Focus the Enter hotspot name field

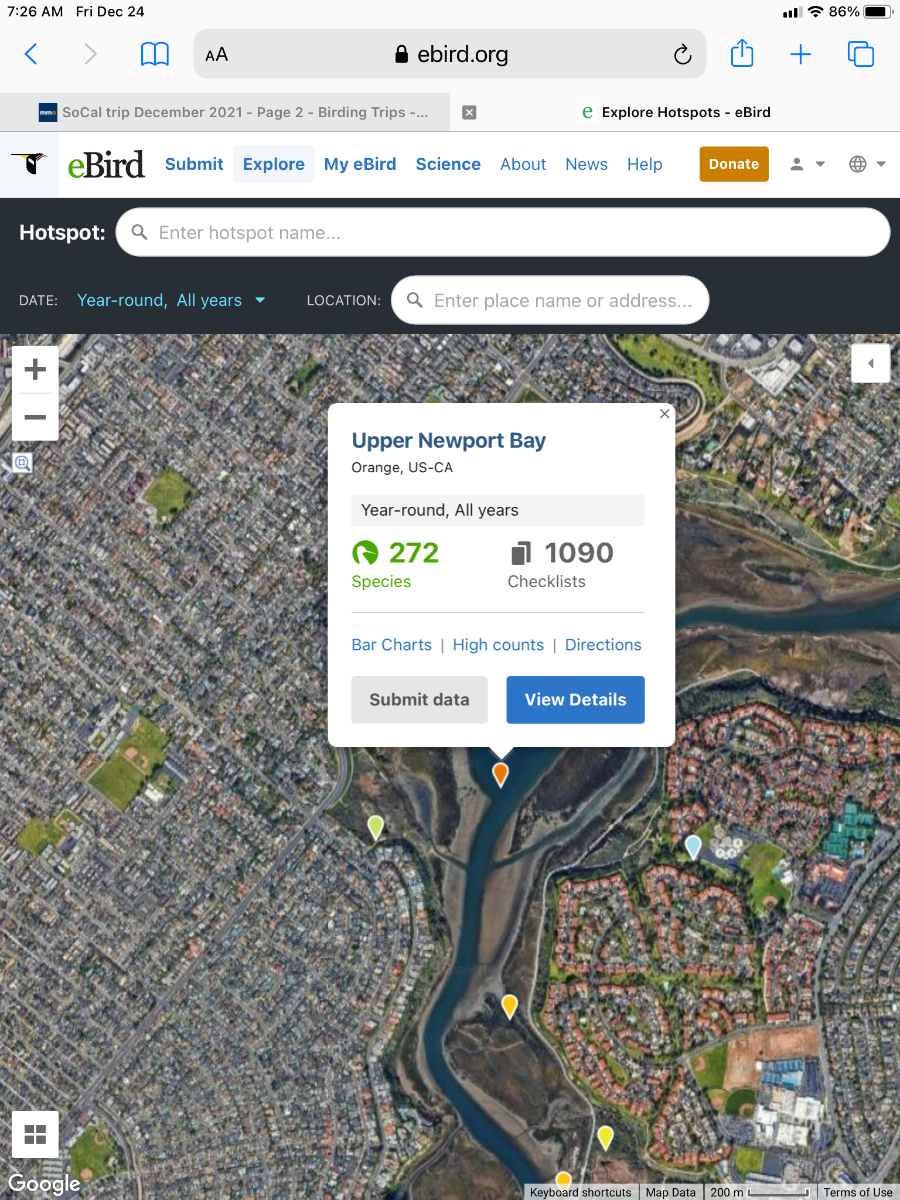tap(503, 233)
